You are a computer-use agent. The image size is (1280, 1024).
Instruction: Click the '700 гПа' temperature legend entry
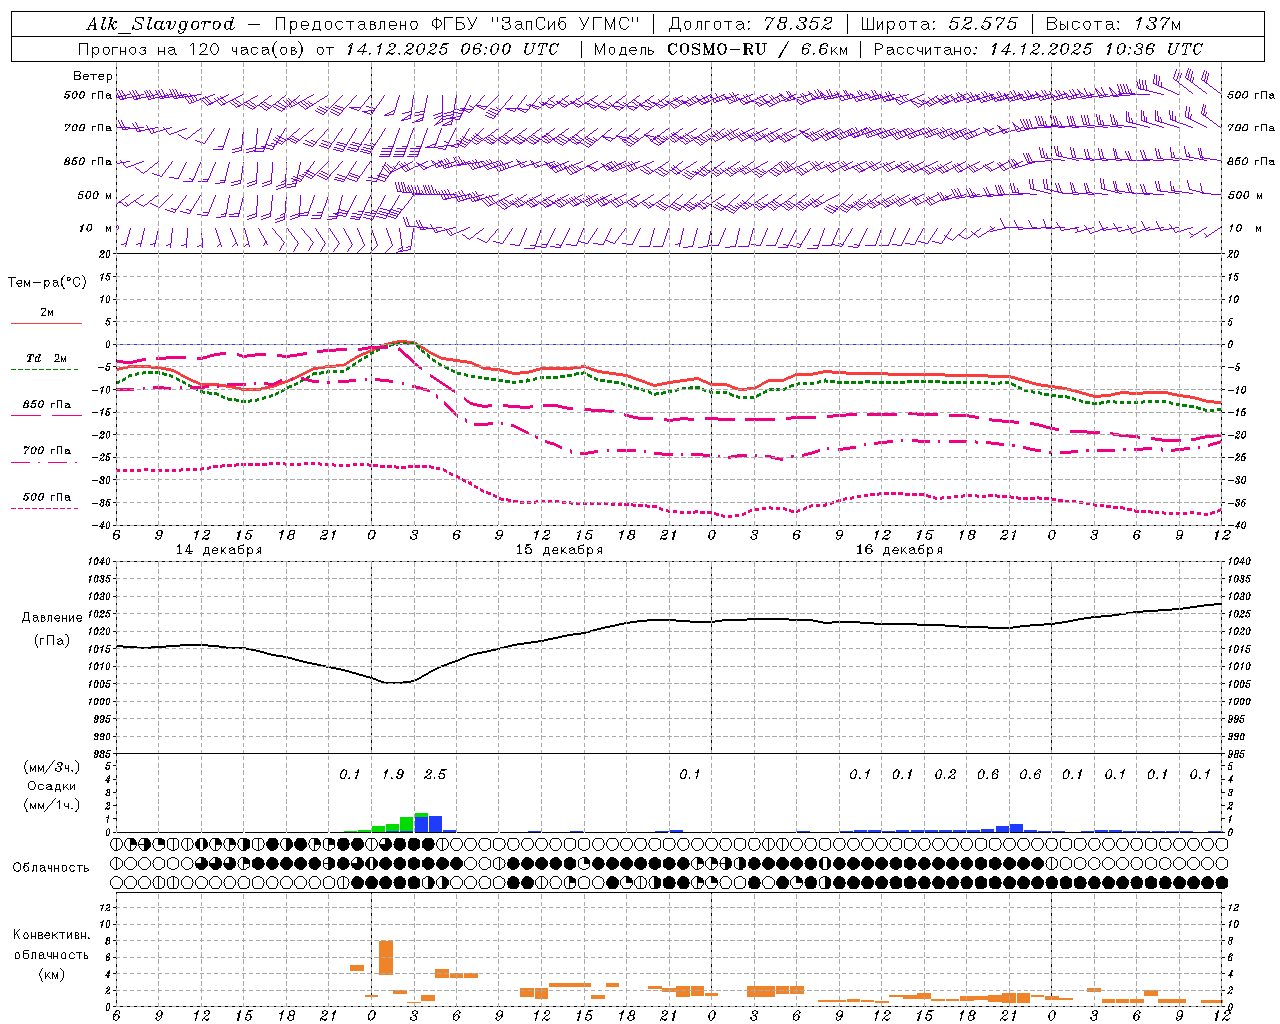click(47, 451)
